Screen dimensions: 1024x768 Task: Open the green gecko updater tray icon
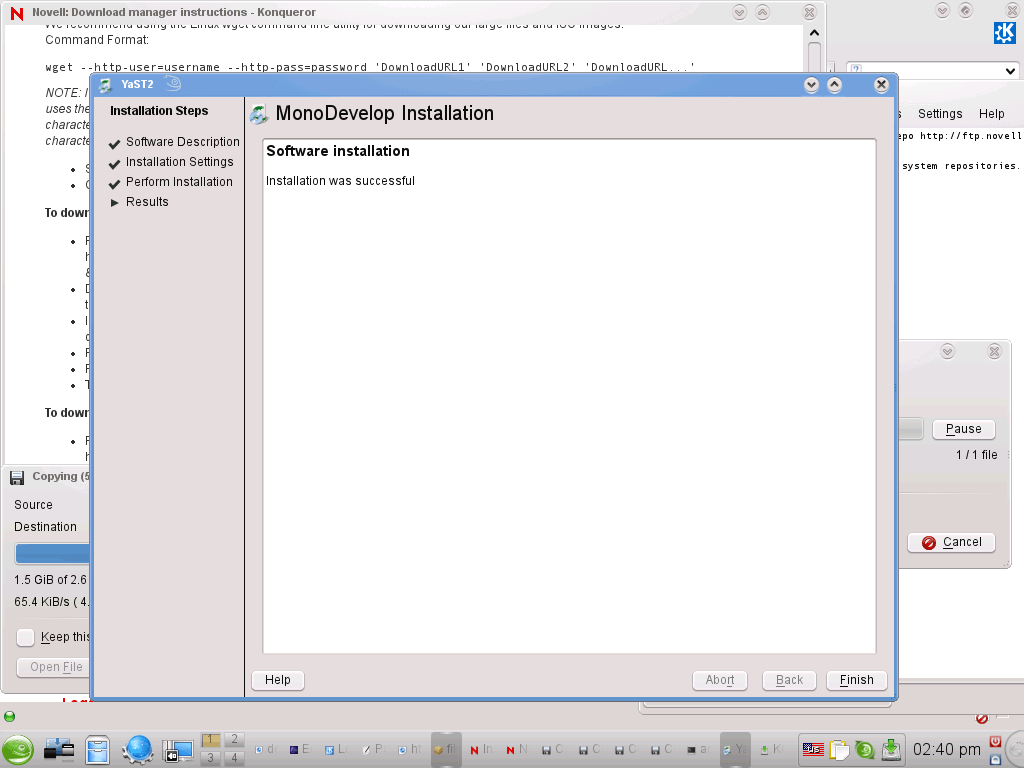click(x=865, y=750)
